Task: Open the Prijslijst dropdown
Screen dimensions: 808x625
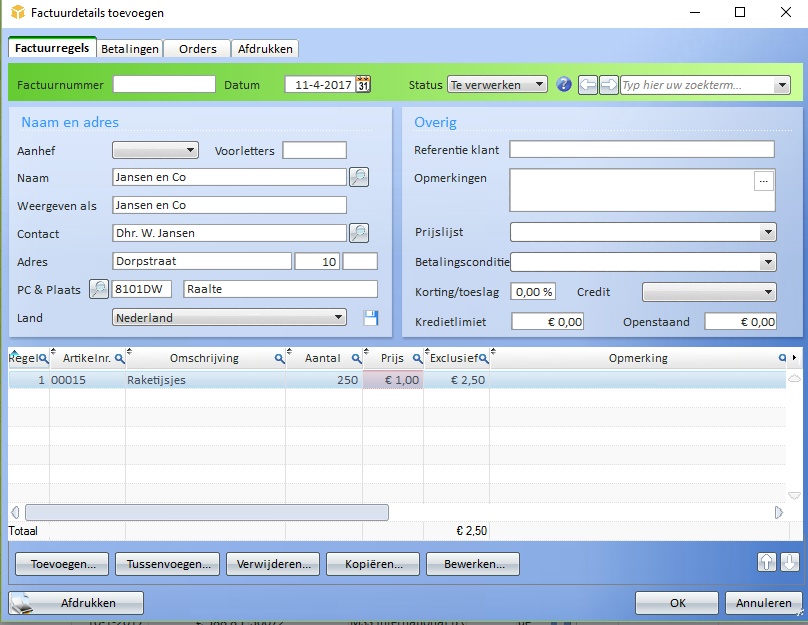Action: click(768, 232)
